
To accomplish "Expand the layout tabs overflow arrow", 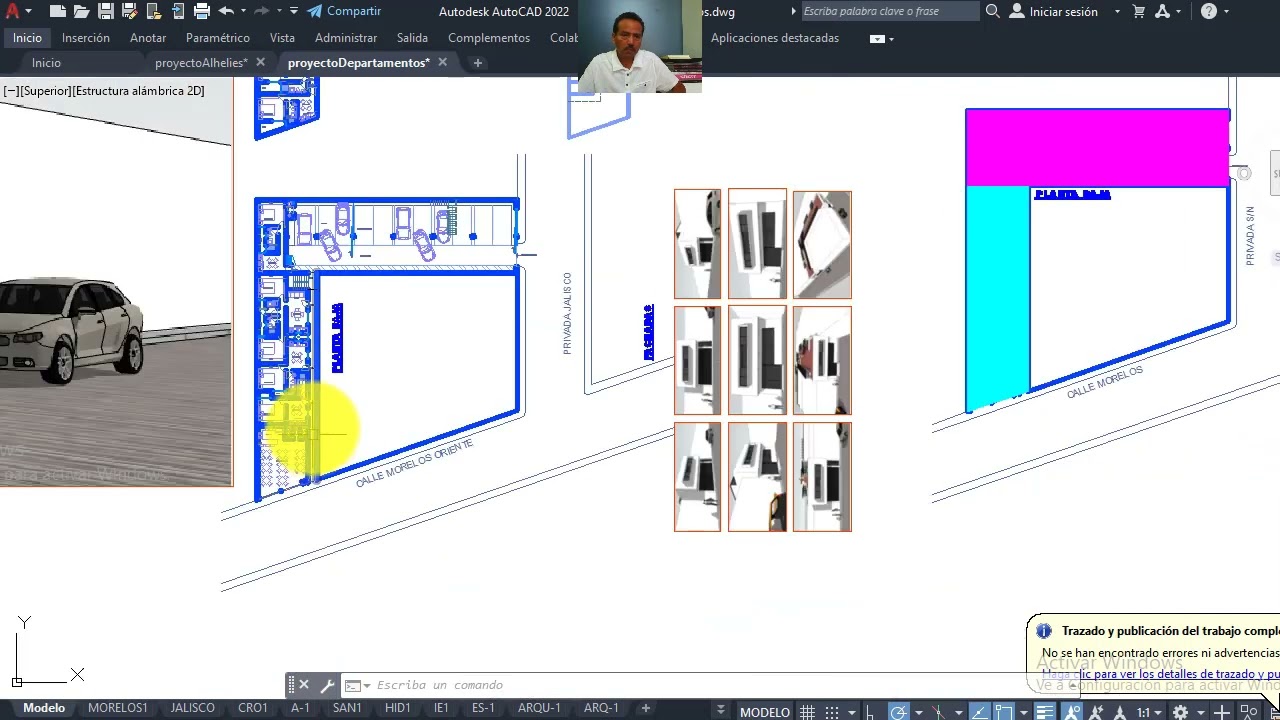I will (719, 710).
